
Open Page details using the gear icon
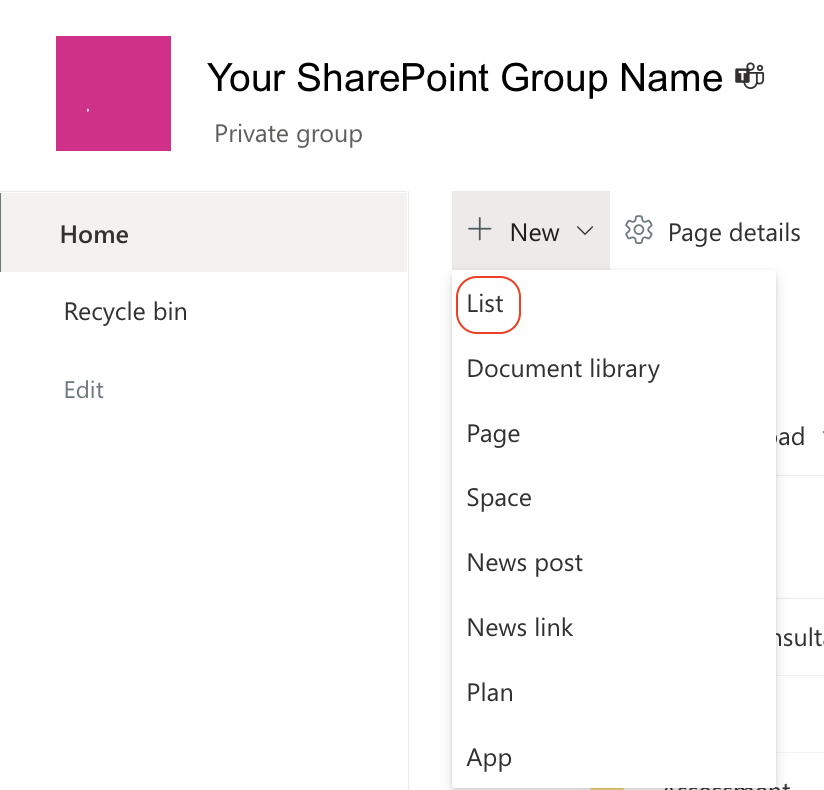pos(638,231)
